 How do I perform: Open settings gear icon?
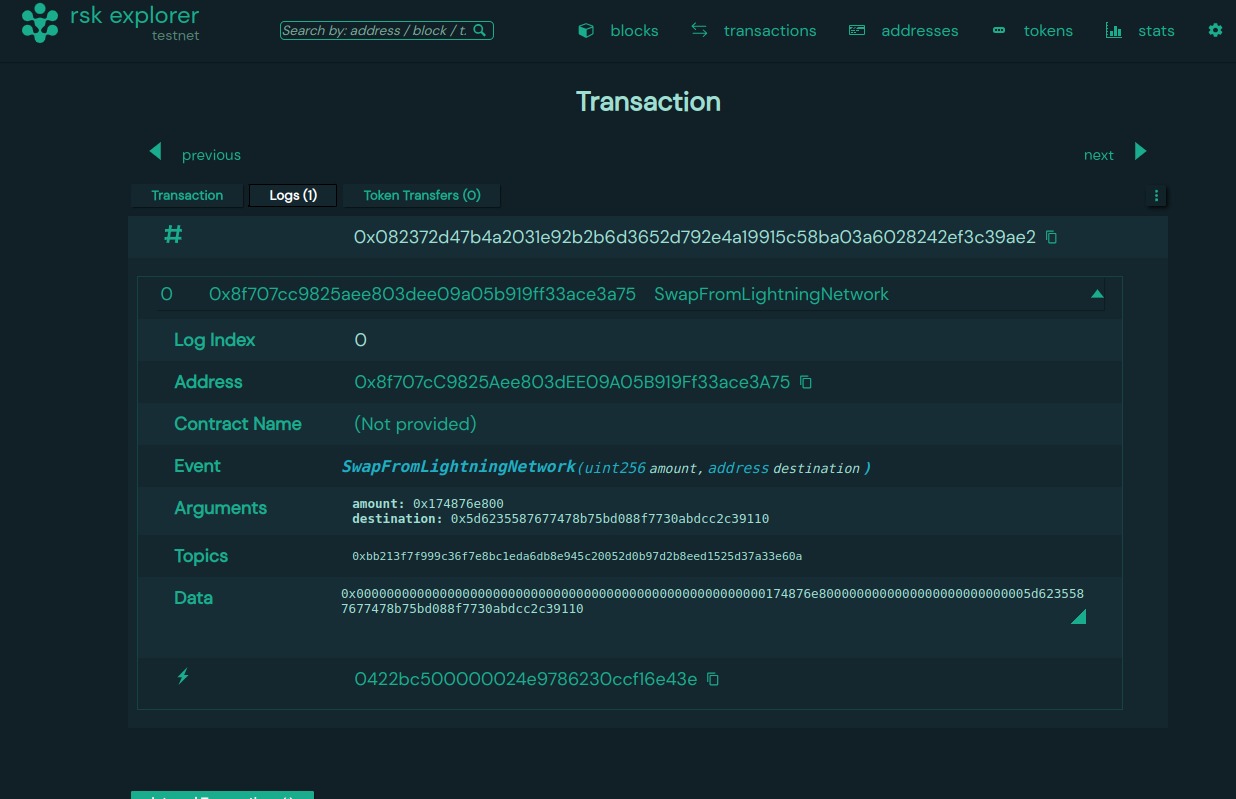1215,30
